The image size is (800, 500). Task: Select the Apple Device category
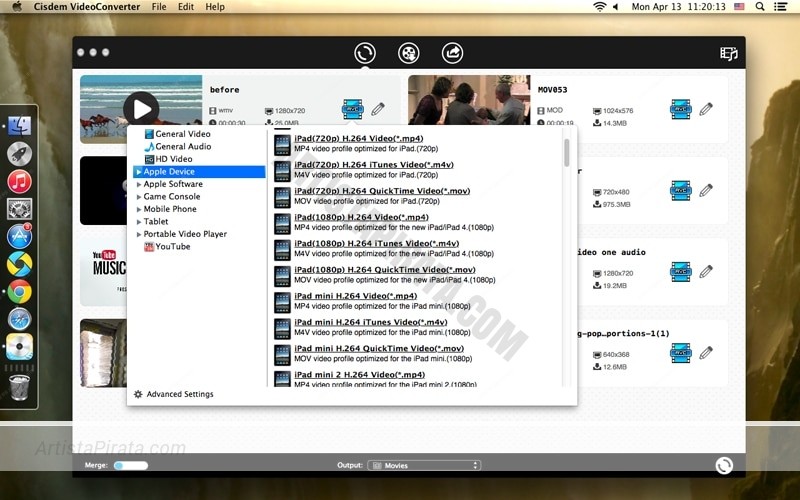click(199, 171)
